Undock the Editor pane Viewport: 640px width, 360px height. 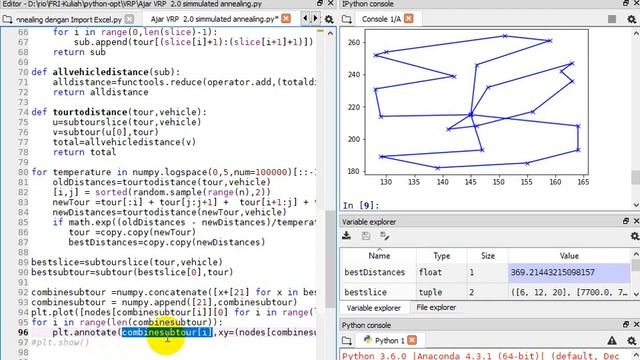click(320, 4)
